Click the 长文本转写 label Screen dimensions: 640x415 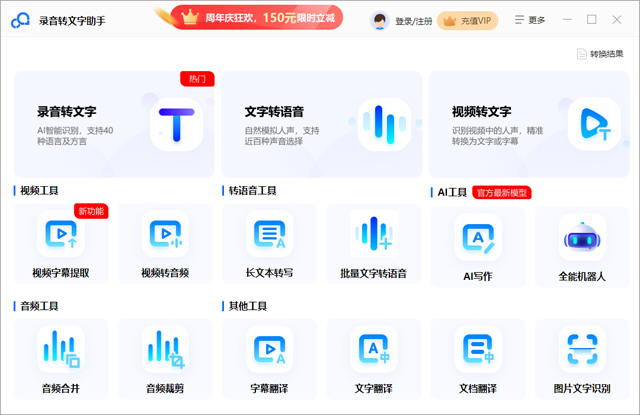[269, 273]
